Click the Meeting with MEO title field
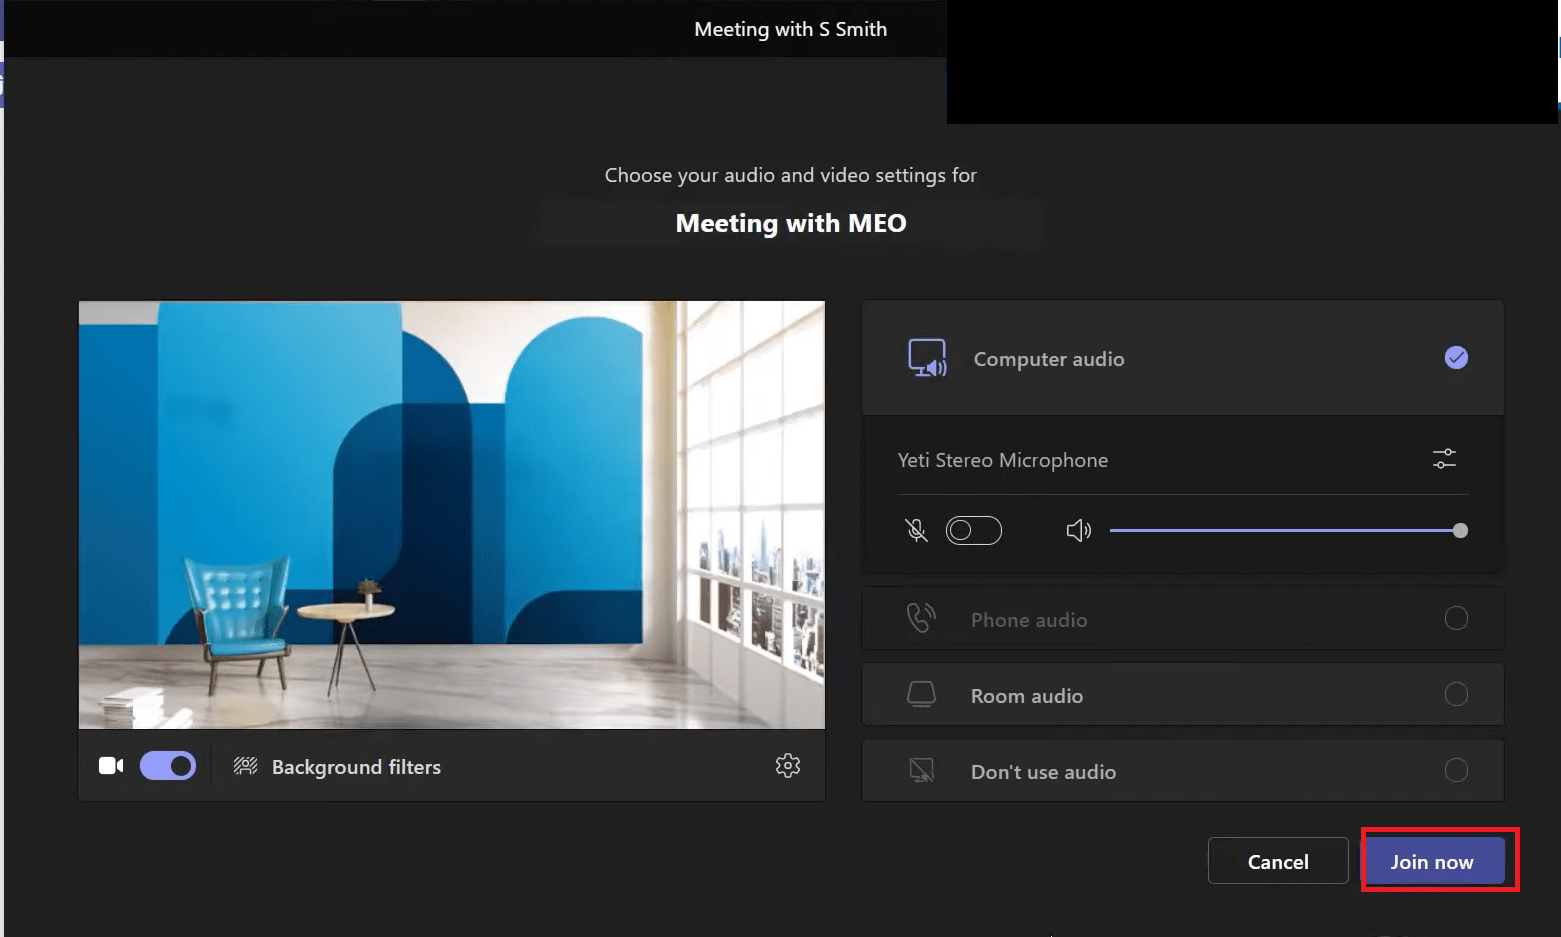The height and width of the screenshot is (937, 1561). pos(791,223)
